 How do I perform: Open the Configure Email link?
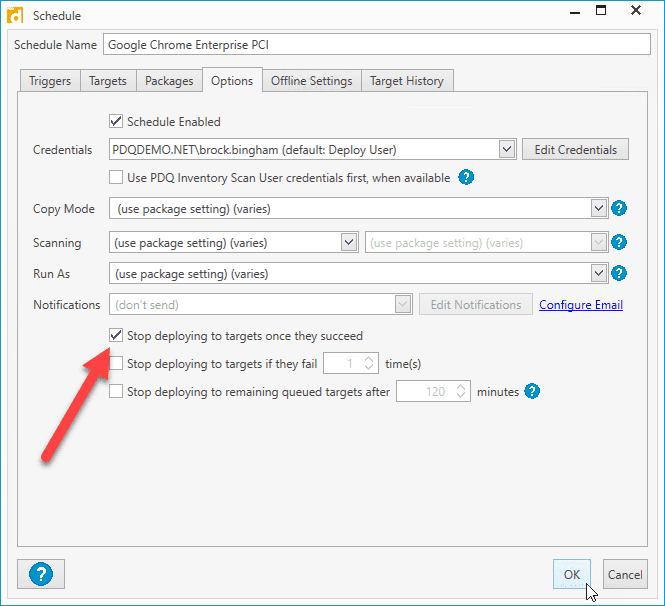(581, 304)
